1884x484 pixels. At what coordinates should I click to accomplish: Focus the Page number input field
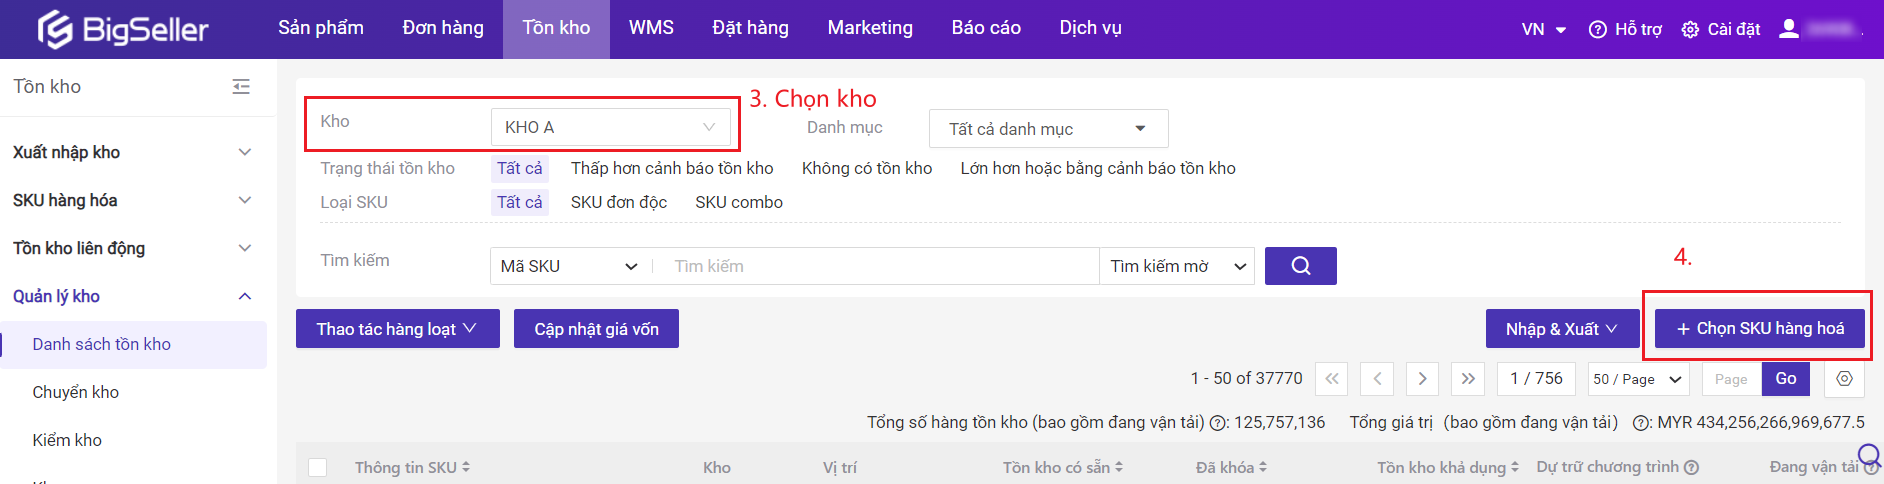coord(1731,379)
